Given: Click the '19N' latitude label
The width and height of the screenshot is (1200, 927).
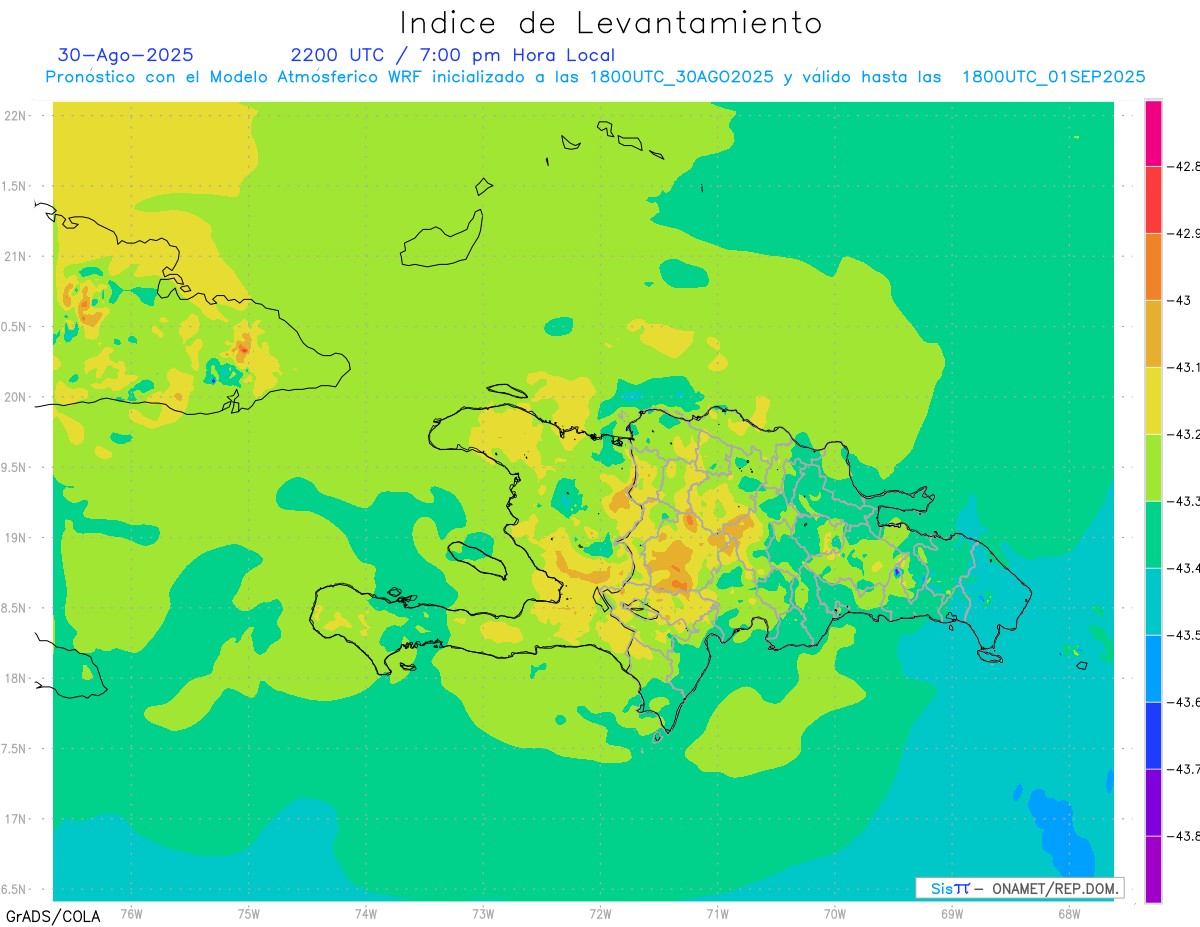Looking at the screenshot, I should (x=15, y=538).
